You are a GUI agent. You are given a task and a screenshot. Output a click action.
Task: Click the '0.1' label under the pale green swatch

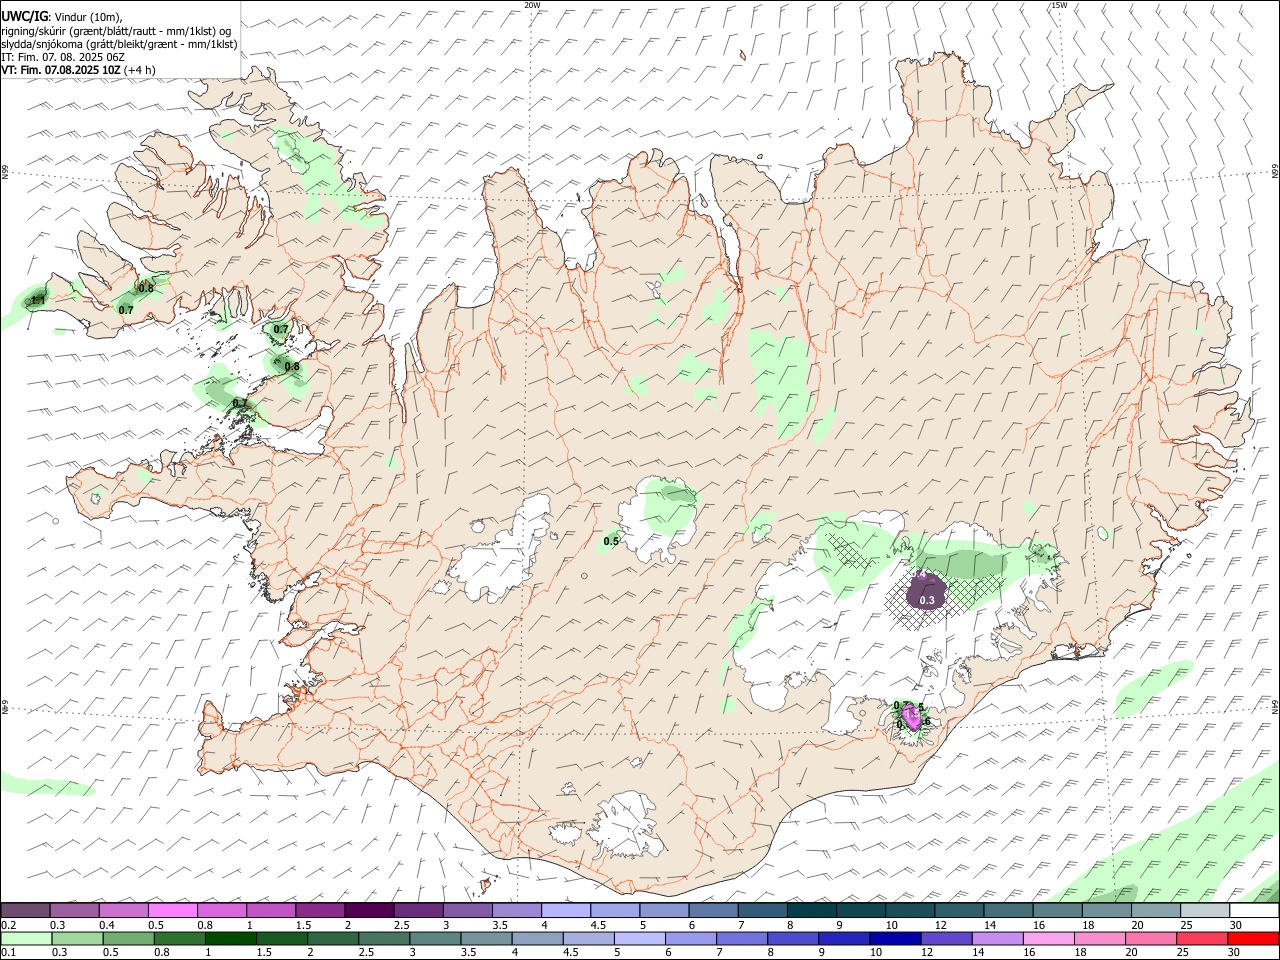tap(8, 952)
